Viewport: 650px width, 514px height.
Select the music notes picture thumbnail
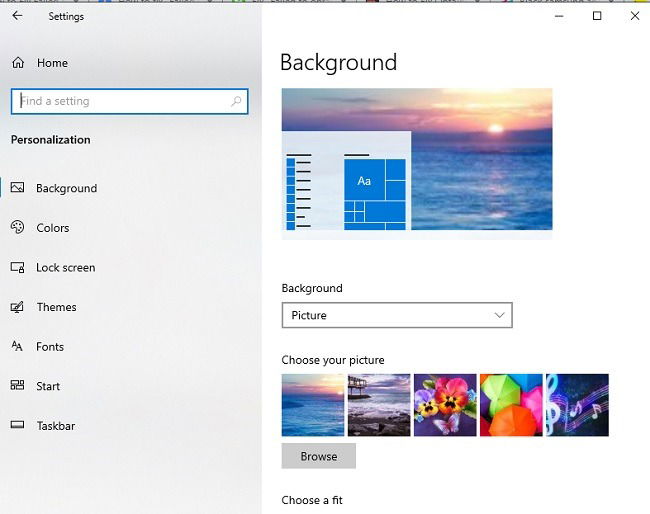pyautogui.click(x=577, y=405)
